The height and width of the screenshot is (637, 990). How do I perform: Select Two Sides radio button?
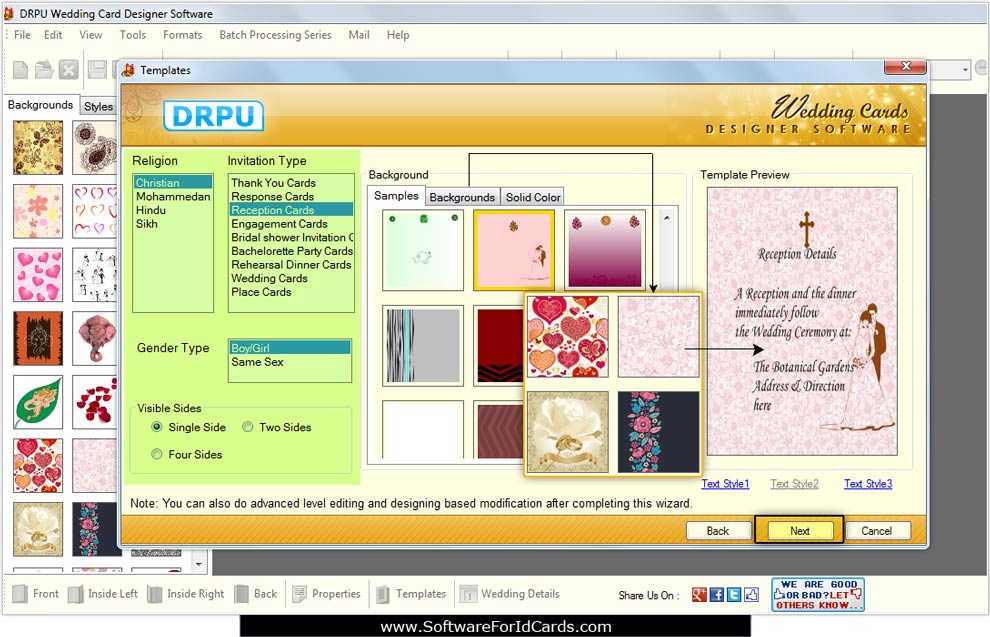(248, 427)
